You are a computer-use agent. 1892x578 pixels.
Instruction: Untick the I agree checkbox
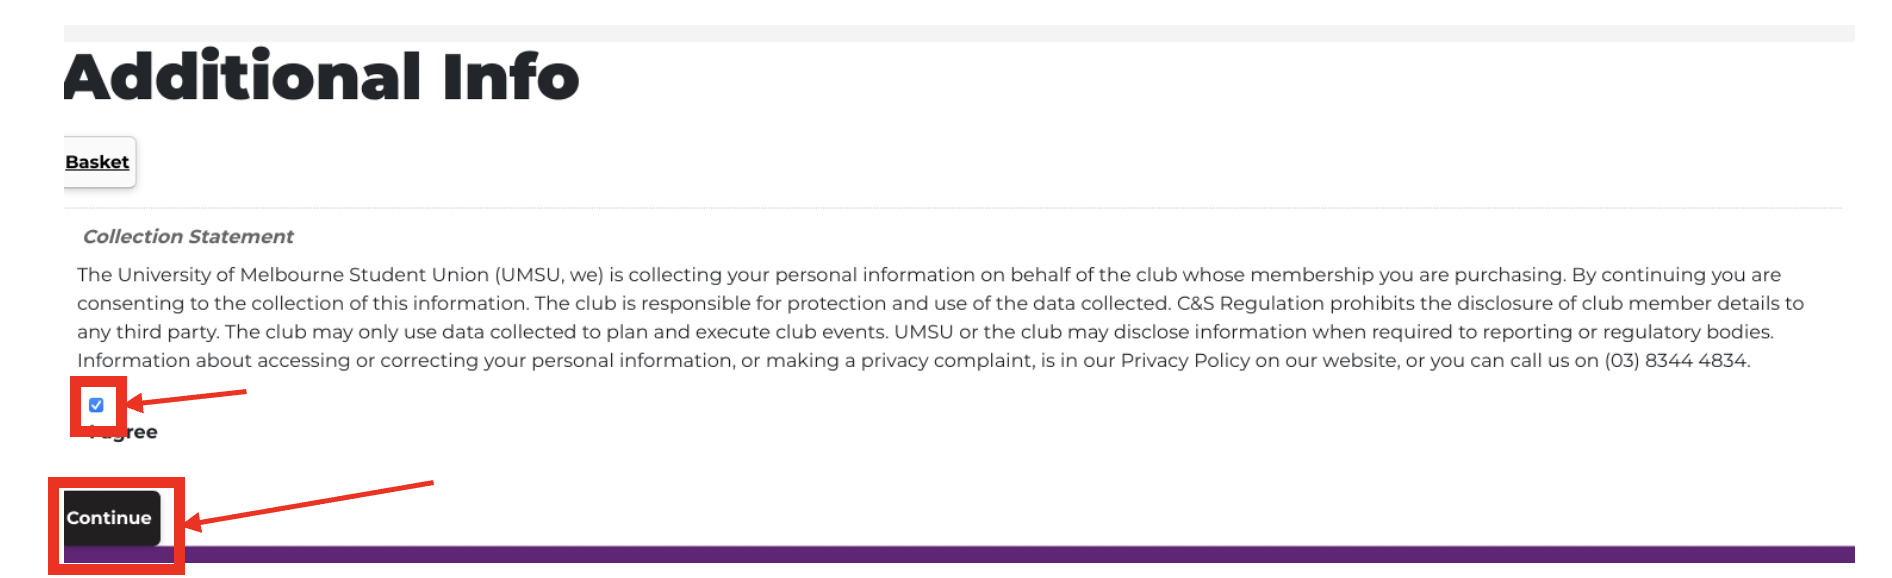click(96, 405)
